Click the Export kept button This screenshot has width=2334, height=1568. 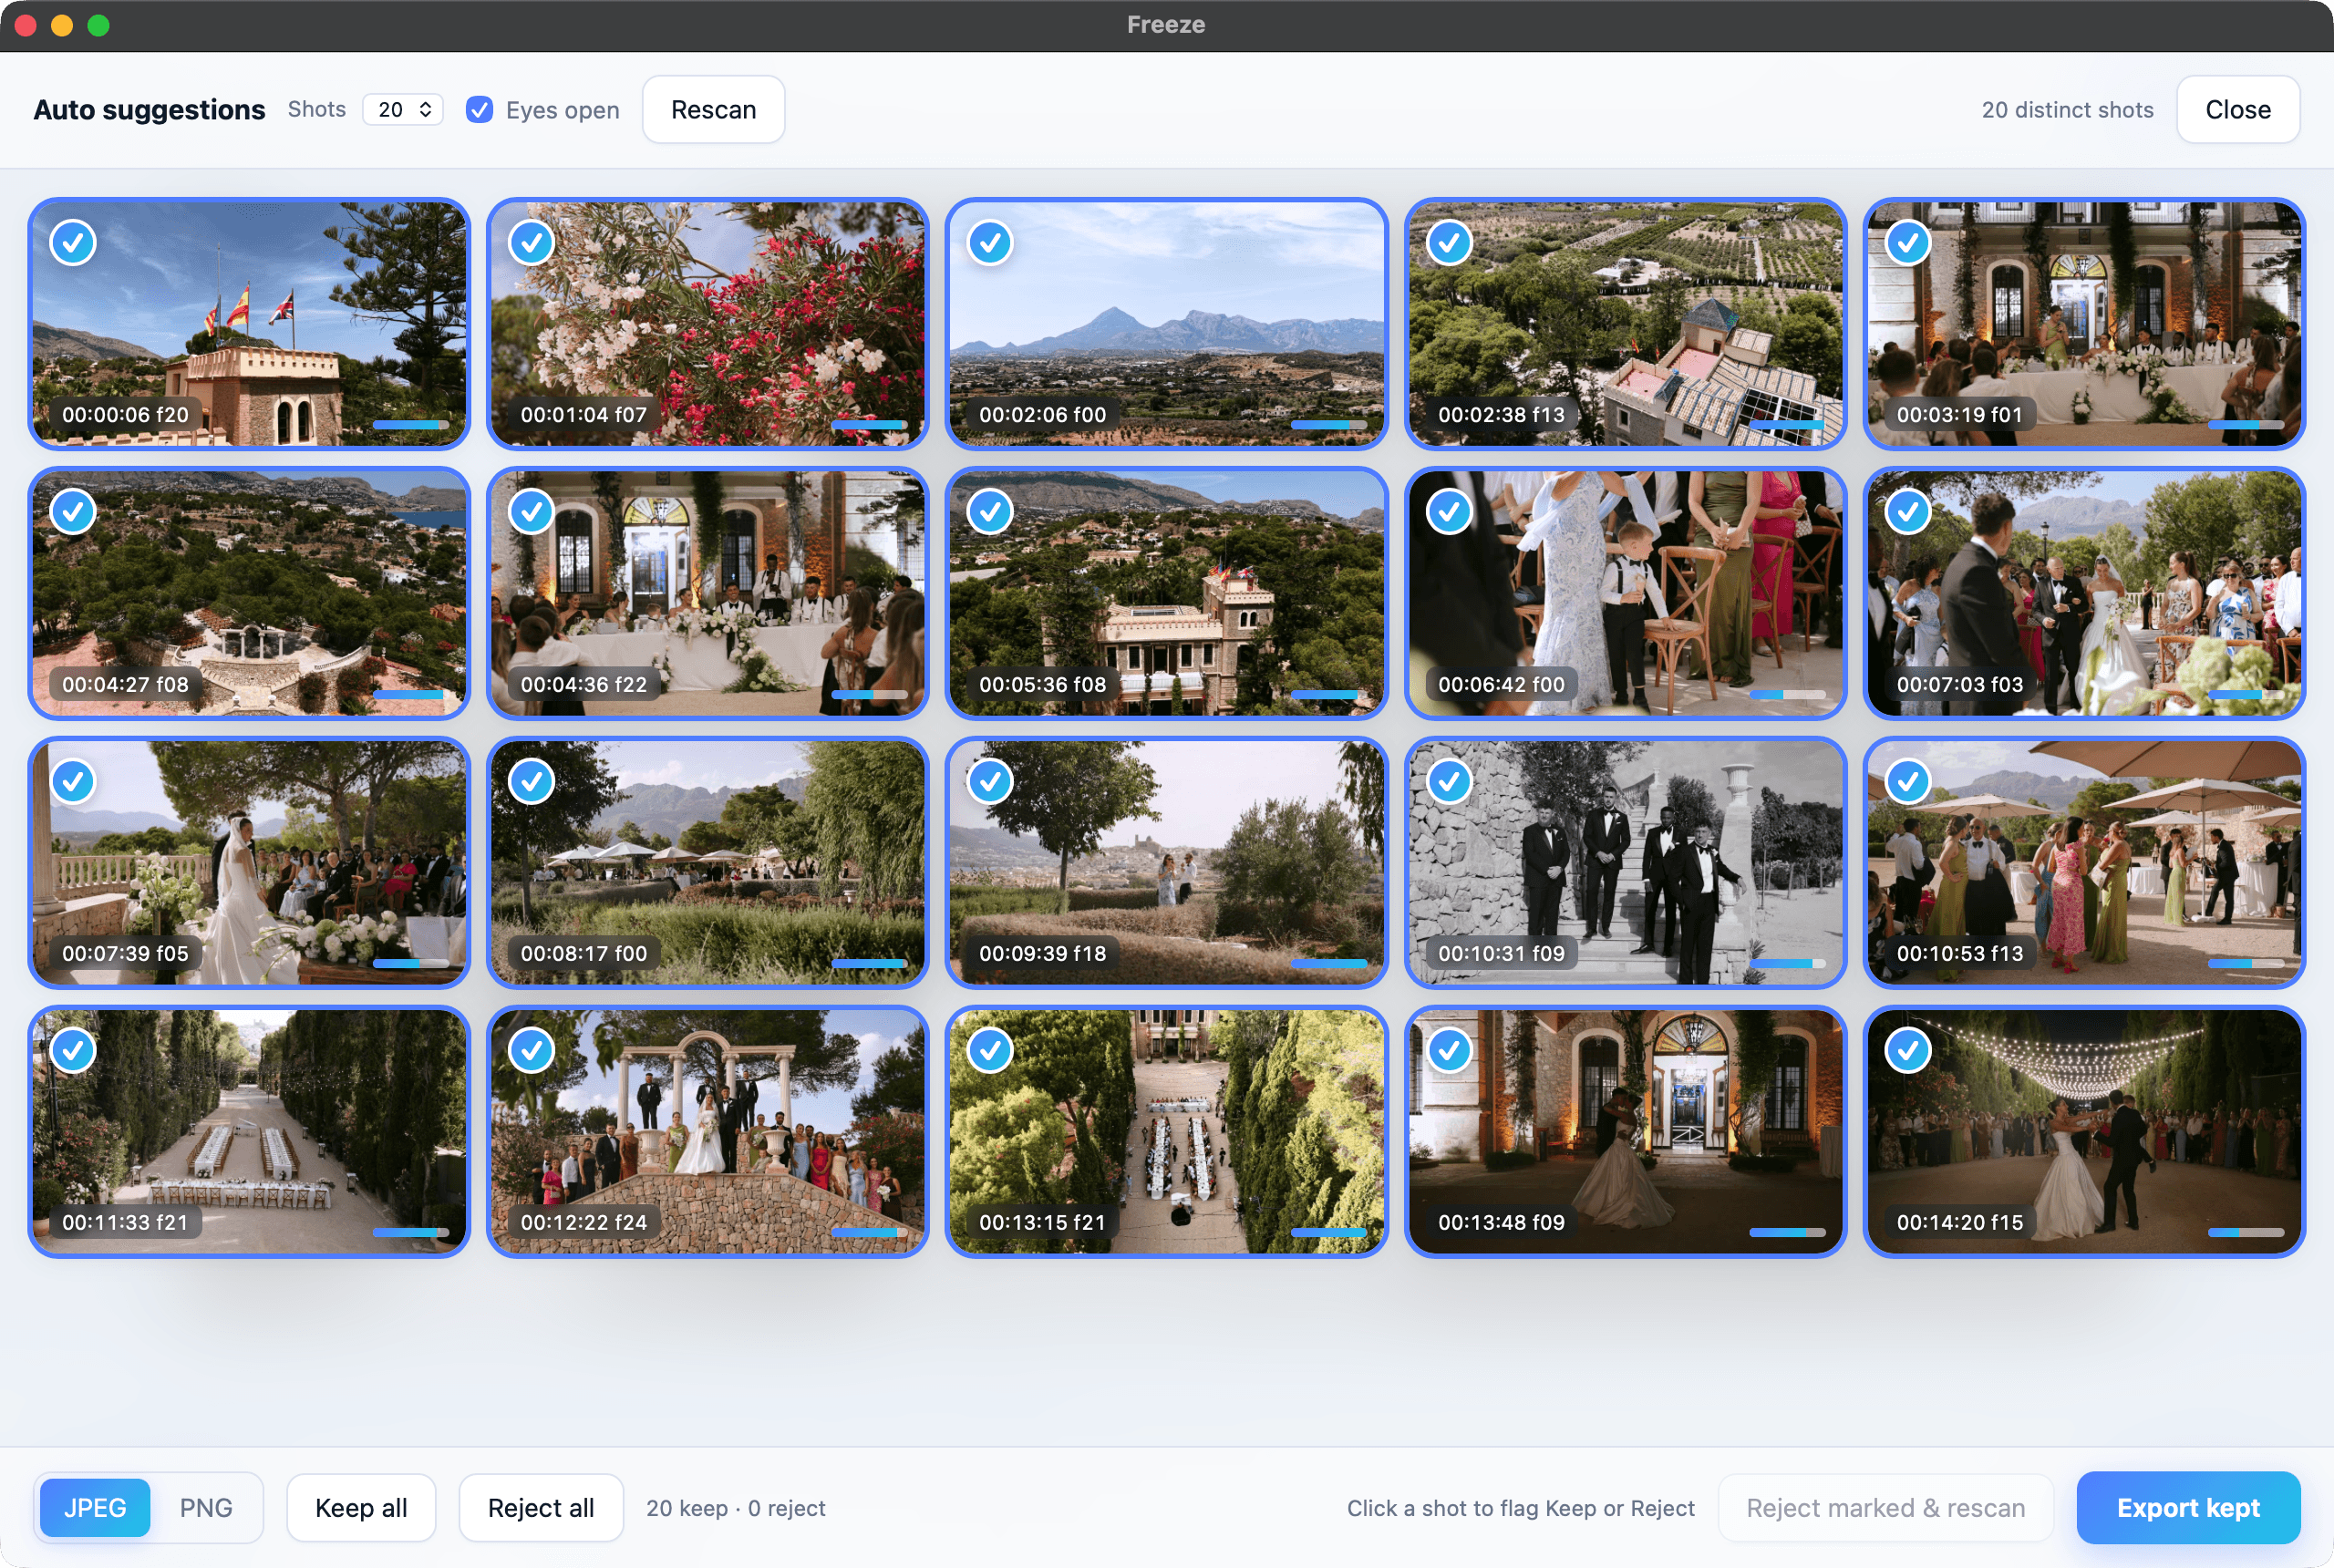click(2188, 1508)
